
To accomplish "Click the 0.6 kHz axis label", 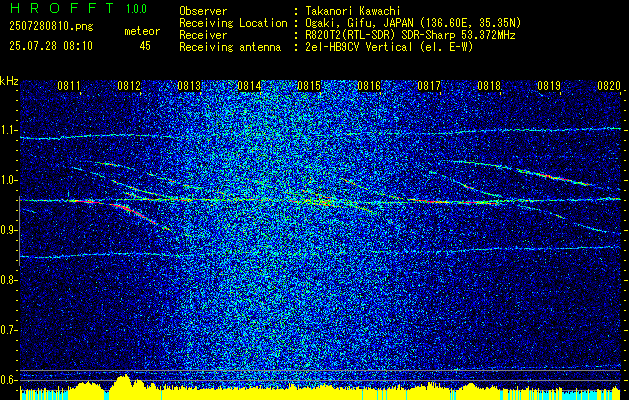I will coord(8,380).
